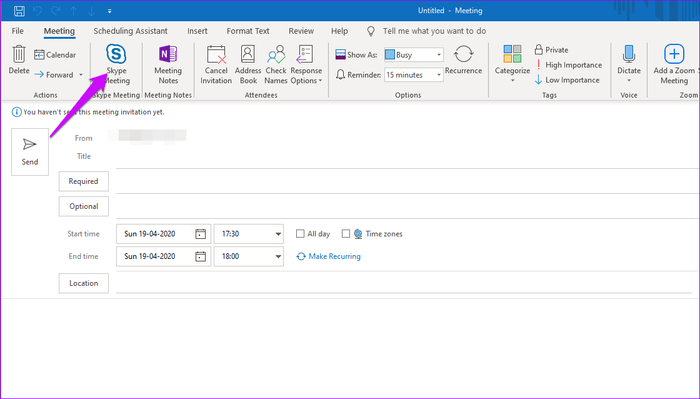This screenshot has height=399, width=700.
Task: Open Categorize color menu
Action: click(x=512, y=65)
